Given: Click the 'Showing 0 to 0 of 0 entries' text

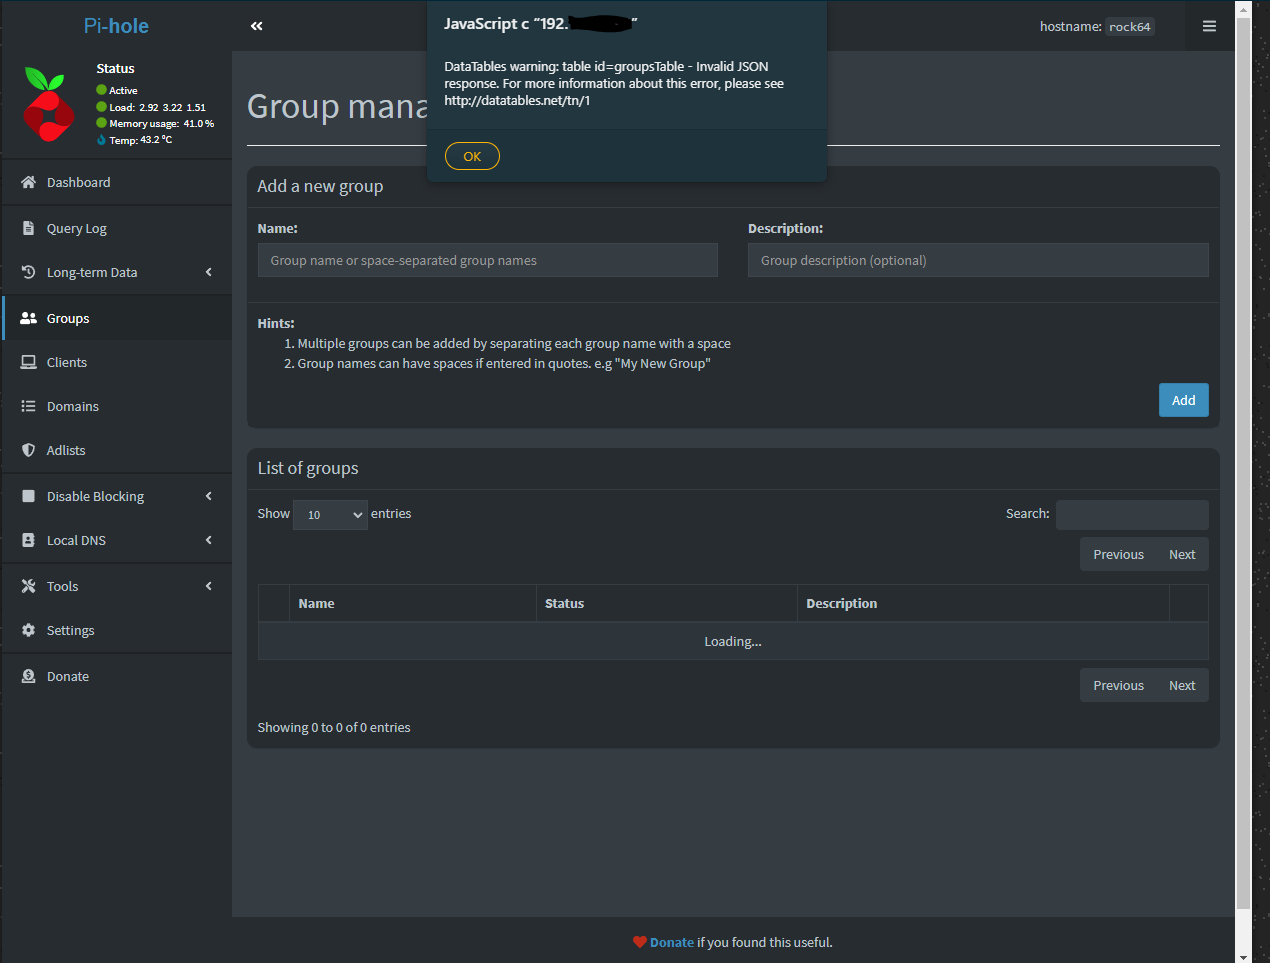Looking at the screenshot, I should point(334,727).
